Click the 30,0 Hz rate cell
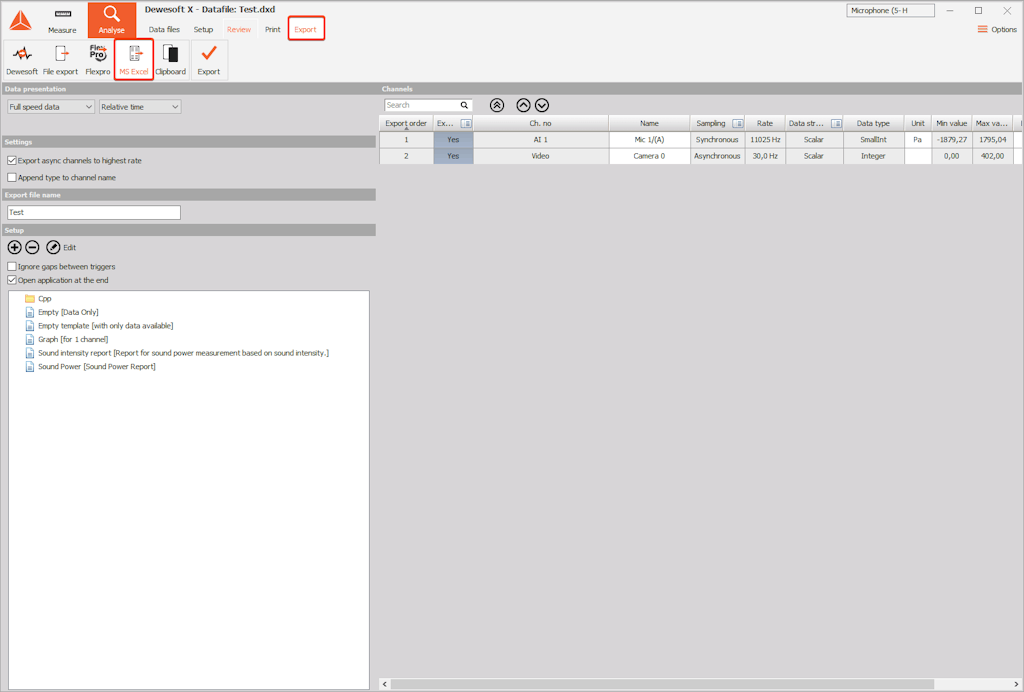The height and width of the screenshot is (692, 1024). pos(765,156)
